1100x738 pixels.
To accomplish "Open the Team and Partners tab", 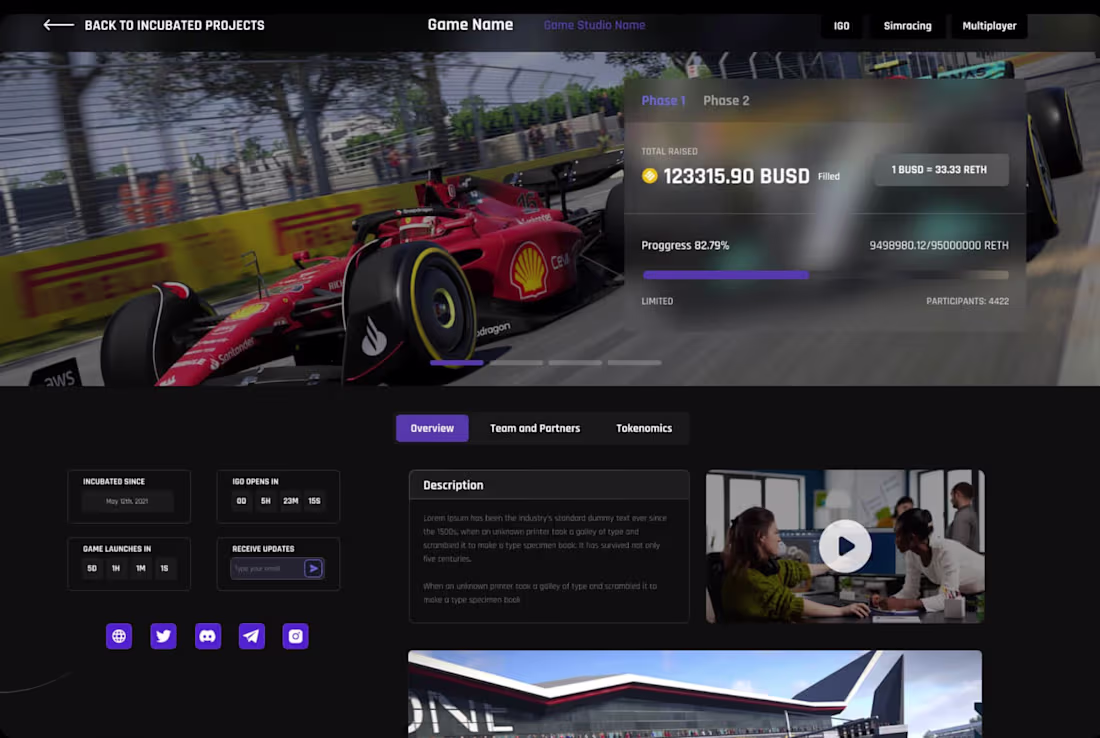I will coord(535,428).
